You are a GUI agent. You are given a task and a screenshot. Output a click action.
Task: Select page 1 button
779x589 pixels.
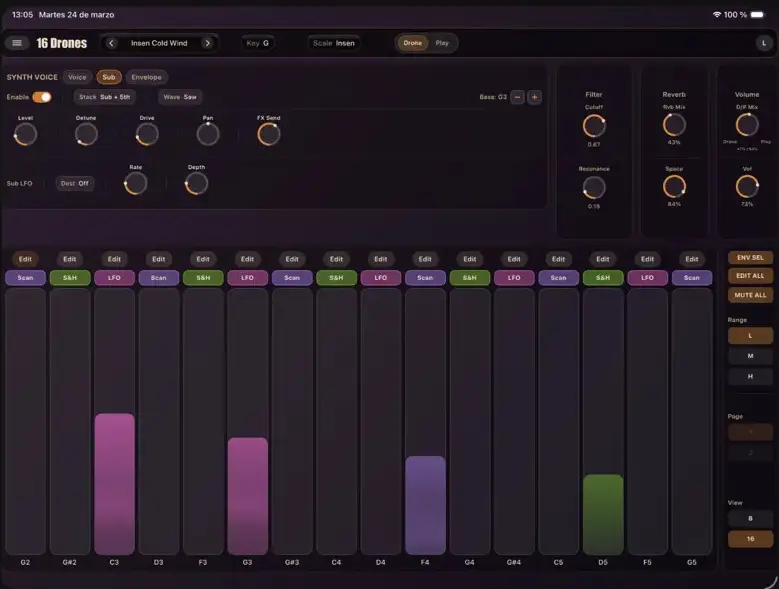tap(750, 432)
